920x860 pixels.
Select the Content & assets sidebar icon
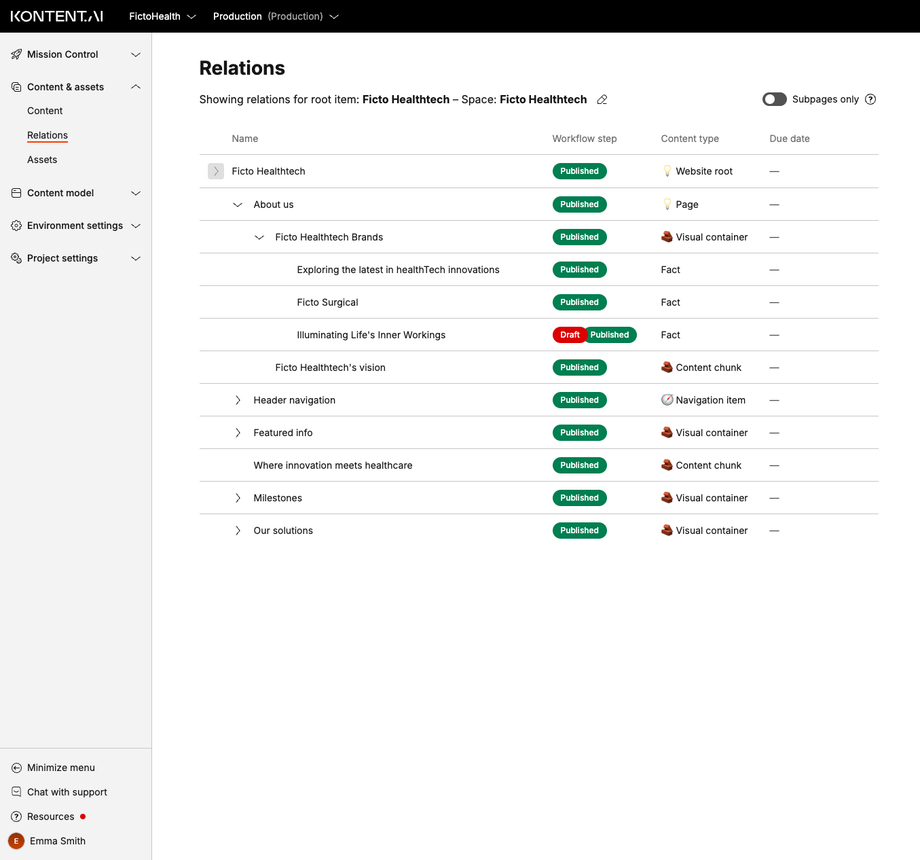14,86
